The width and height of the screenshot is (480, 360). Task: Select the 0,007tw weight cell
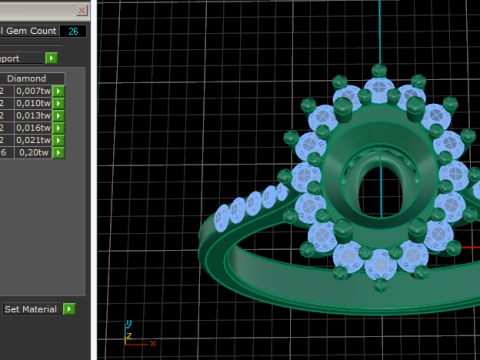(33, 91)
